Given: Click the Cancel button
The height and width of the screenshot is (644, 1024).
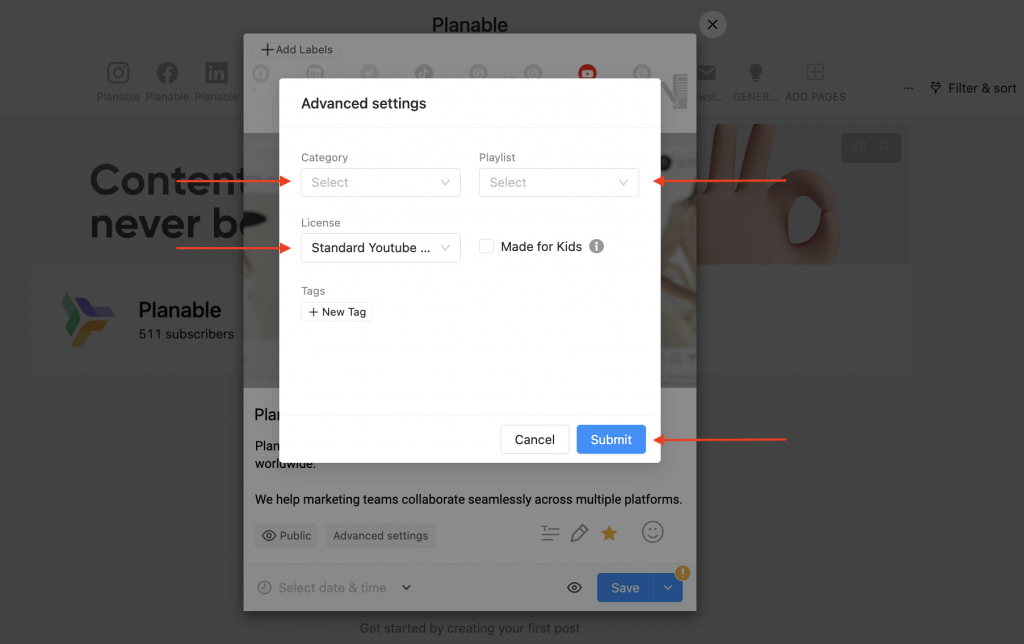Looking at the screenshot, I should tap(535, 440).
